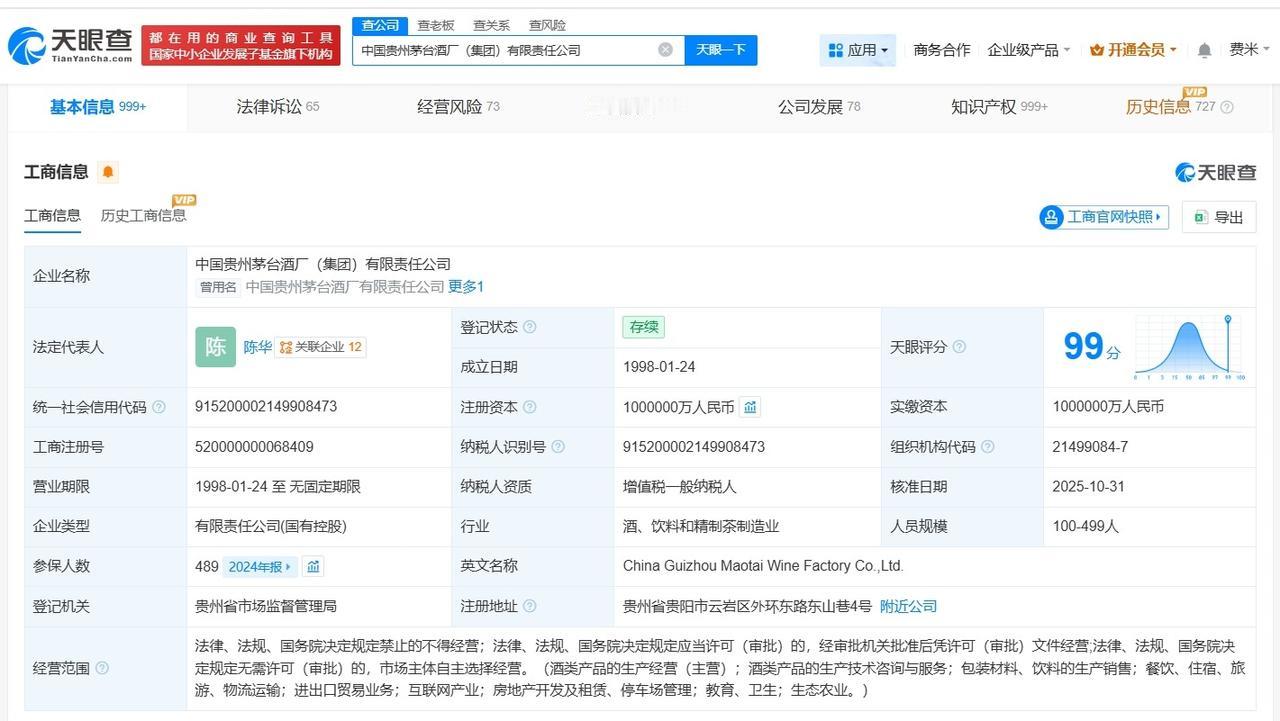Click the company name search input field
This screenshot has width=1280, height=721.
pos(505,50)
